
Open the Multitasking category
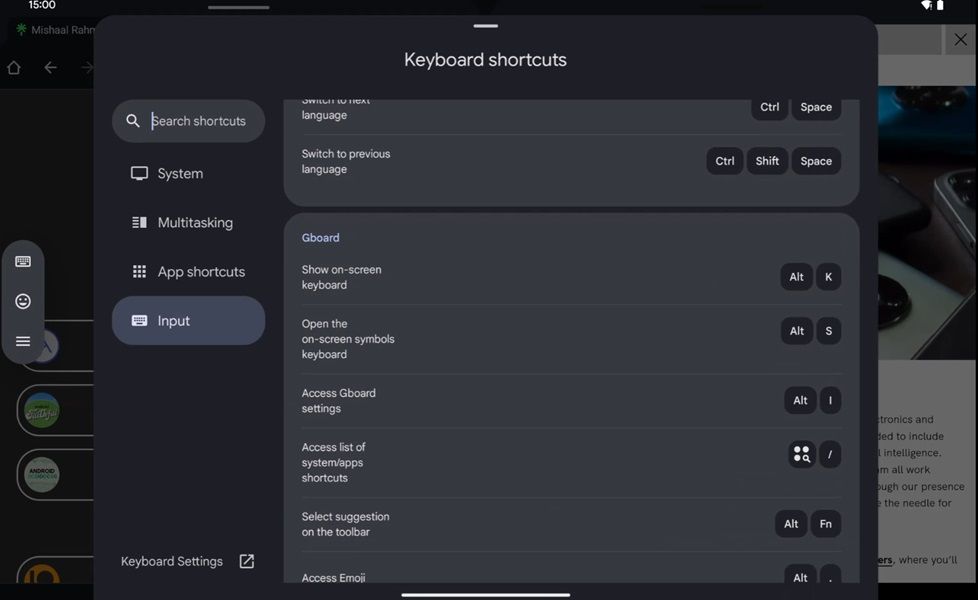(188, 223)
